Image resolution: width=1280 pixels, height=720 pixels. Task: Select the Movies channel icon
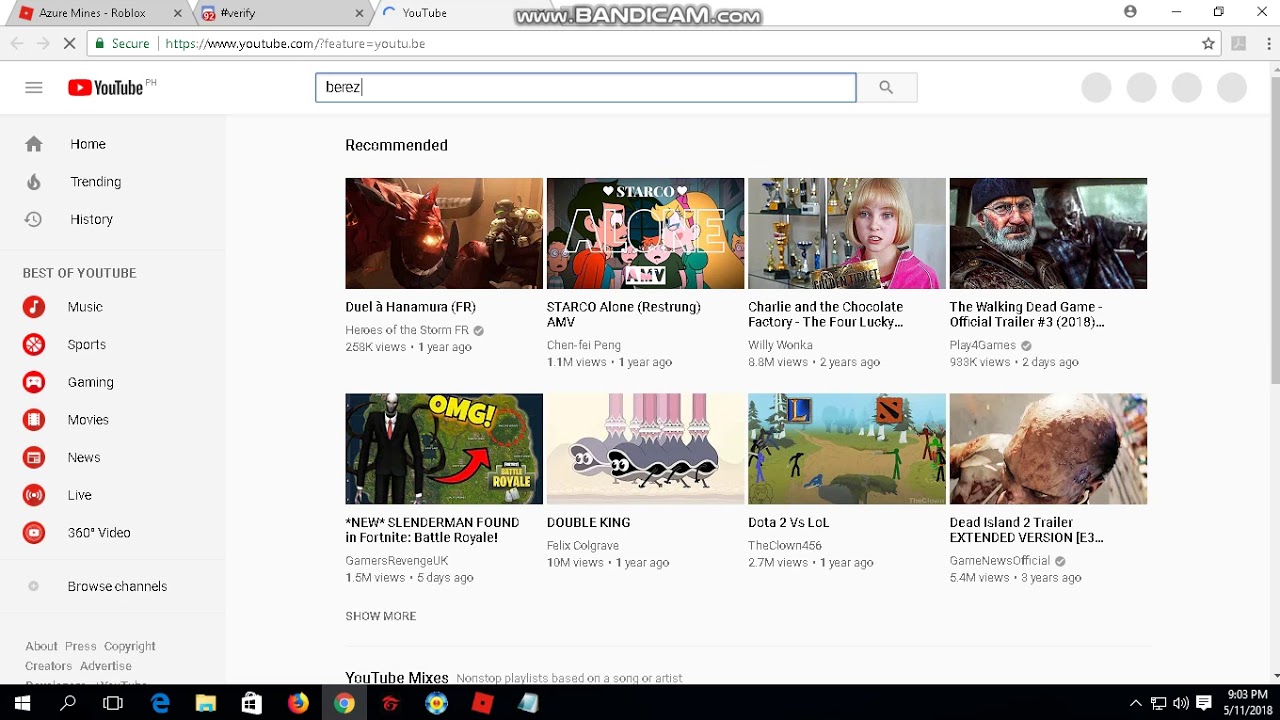point(34,420)
